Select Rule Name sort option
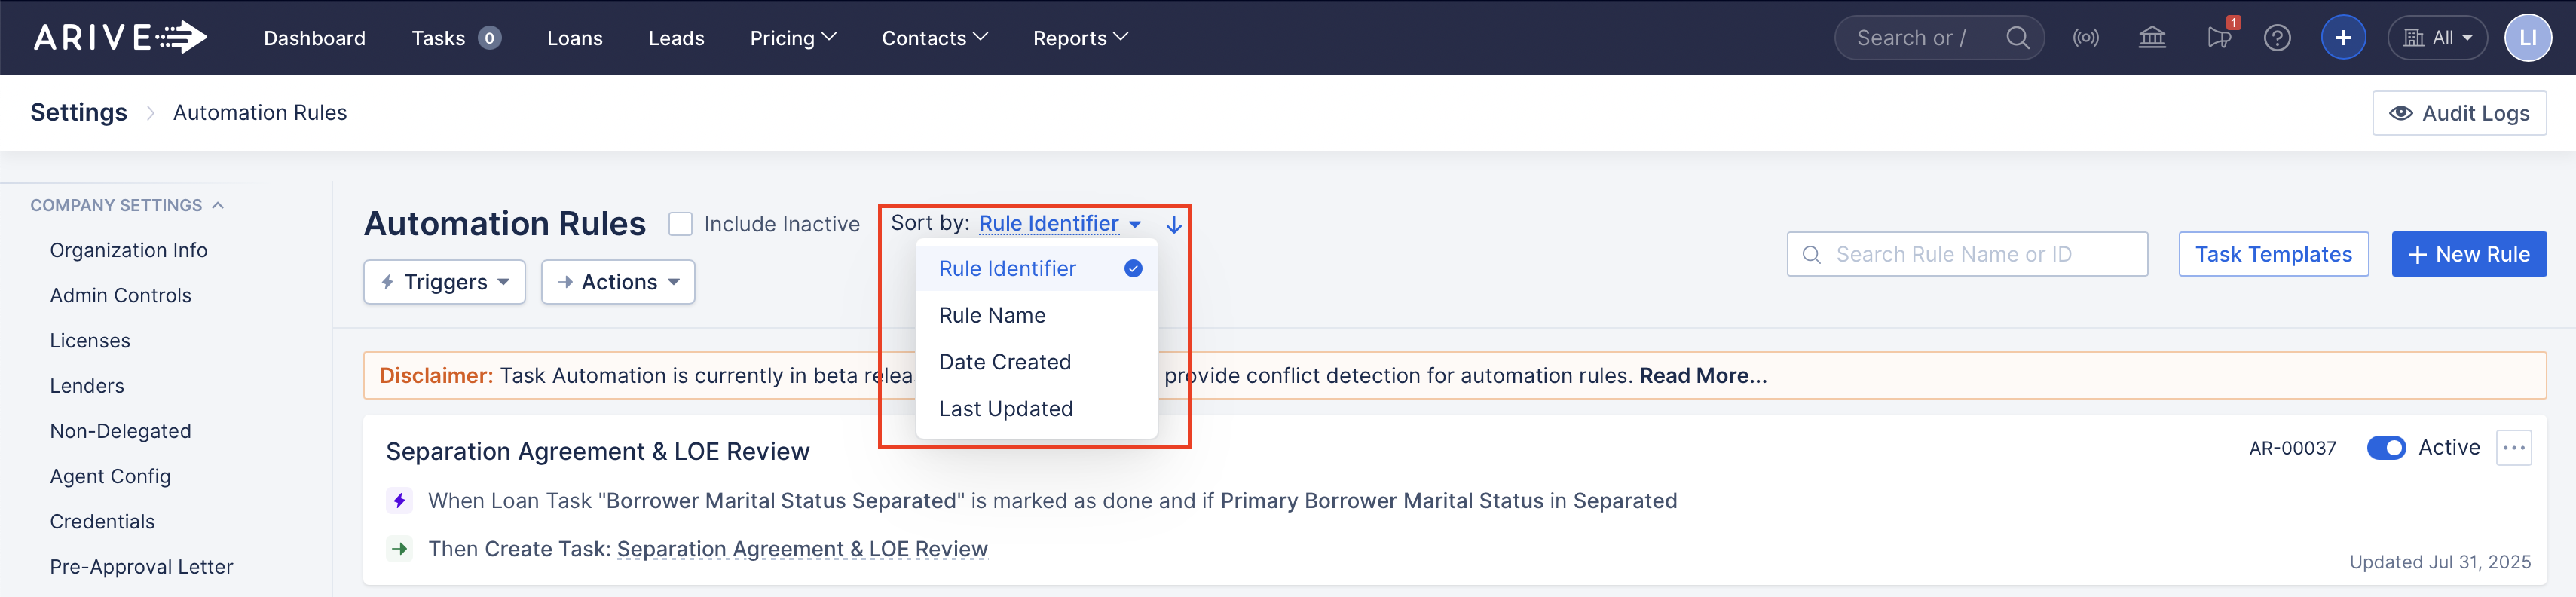2576x597 pixels. 1036,315
